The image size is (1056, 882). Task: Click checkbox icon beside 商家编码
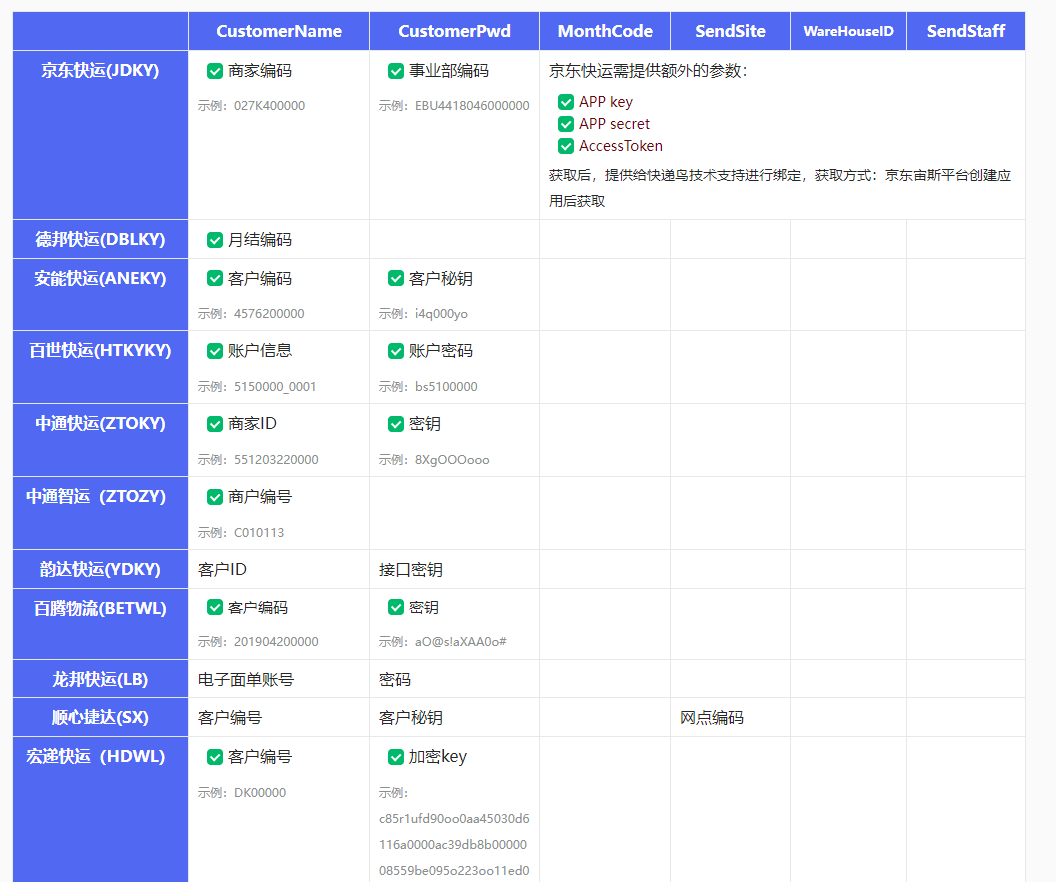[x=215, y=71]
